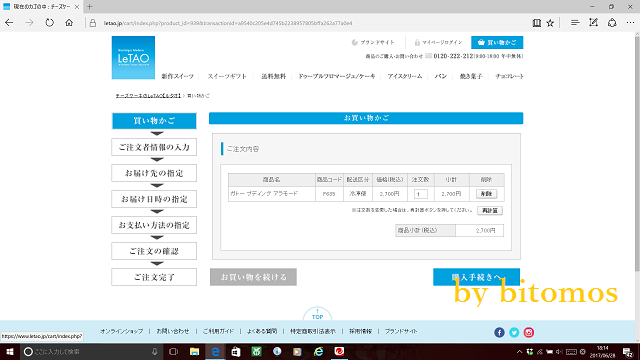Open the Edge Hub icon
The width and height of the screenshot is (640, 360).
pos(575,23)
